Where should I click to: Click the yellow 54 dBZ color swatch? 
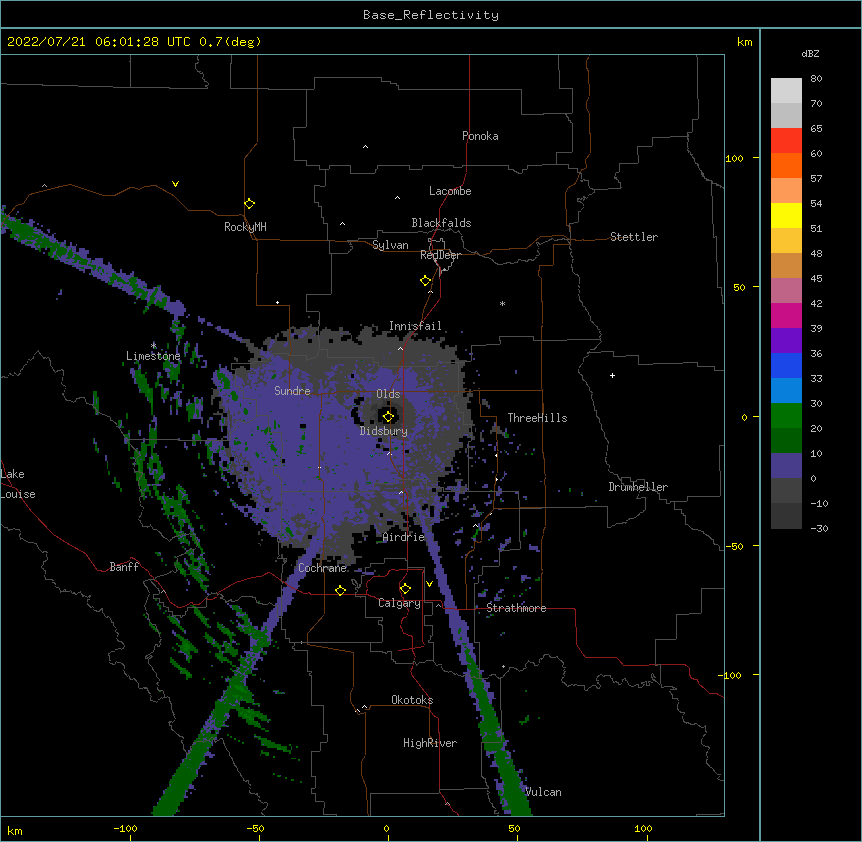pyautogui.click(x=786, y=215)
